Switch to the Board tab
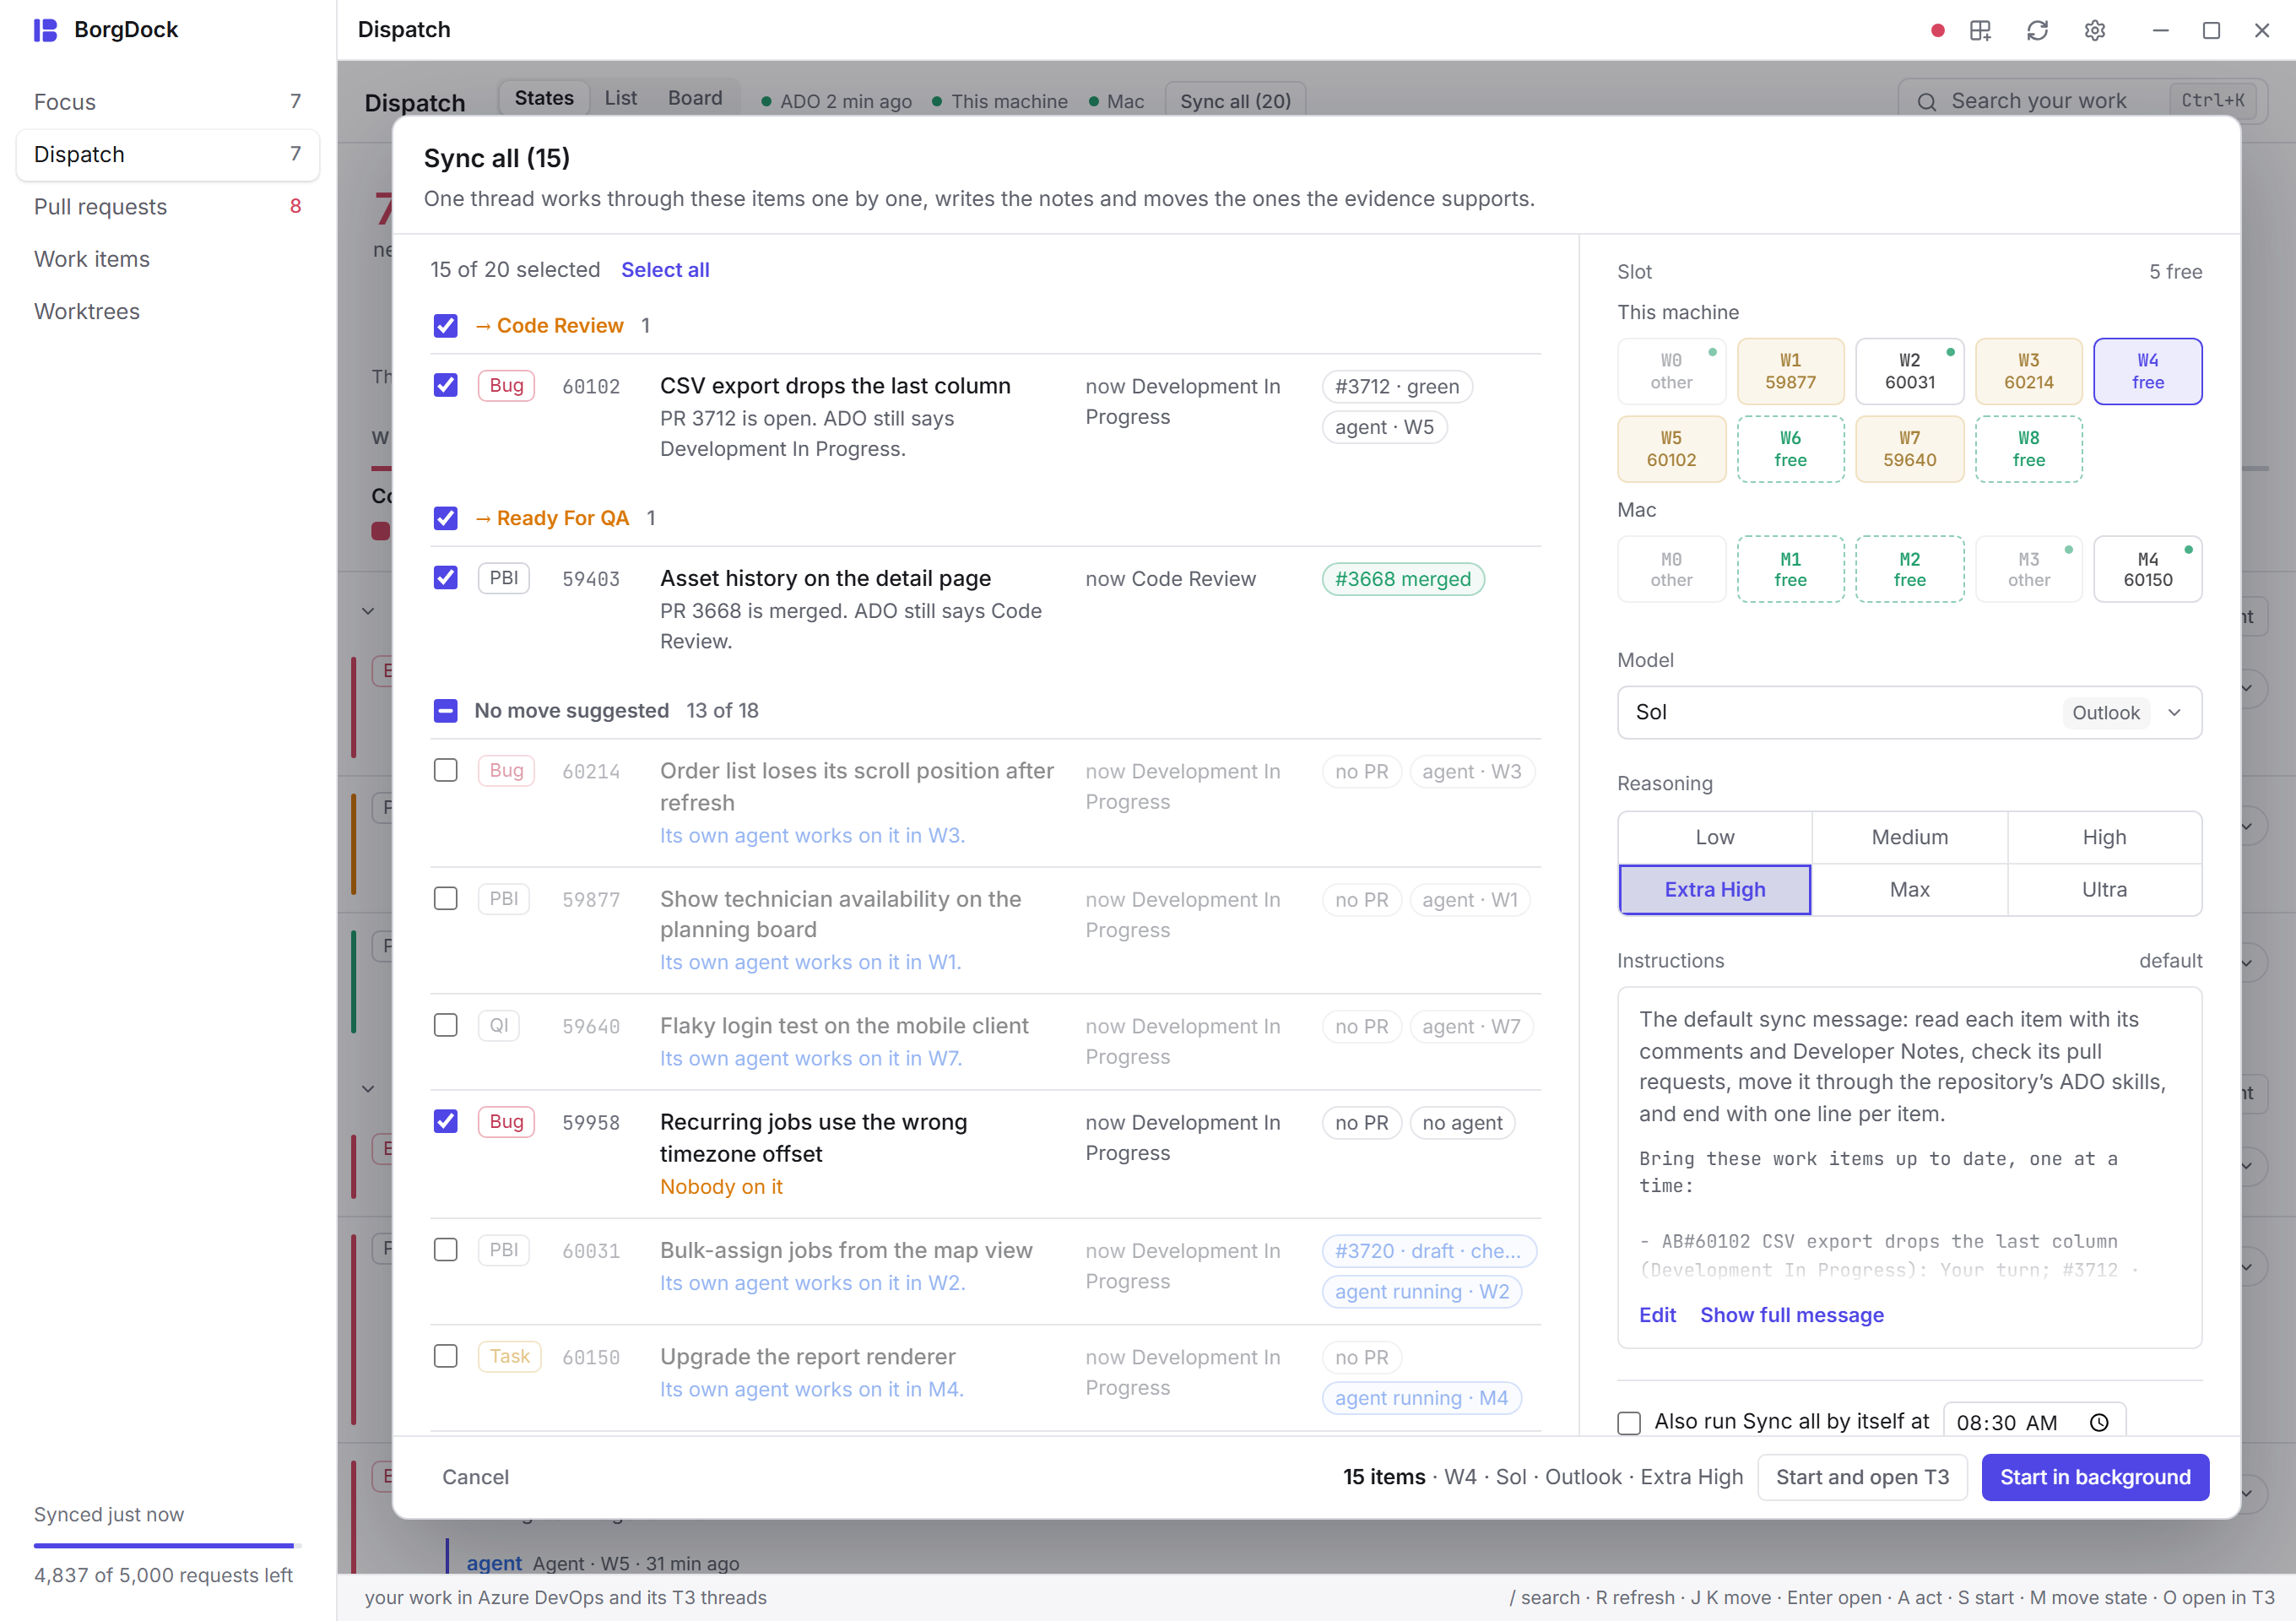The image size is (2296, 1621). tap(695, 98)
